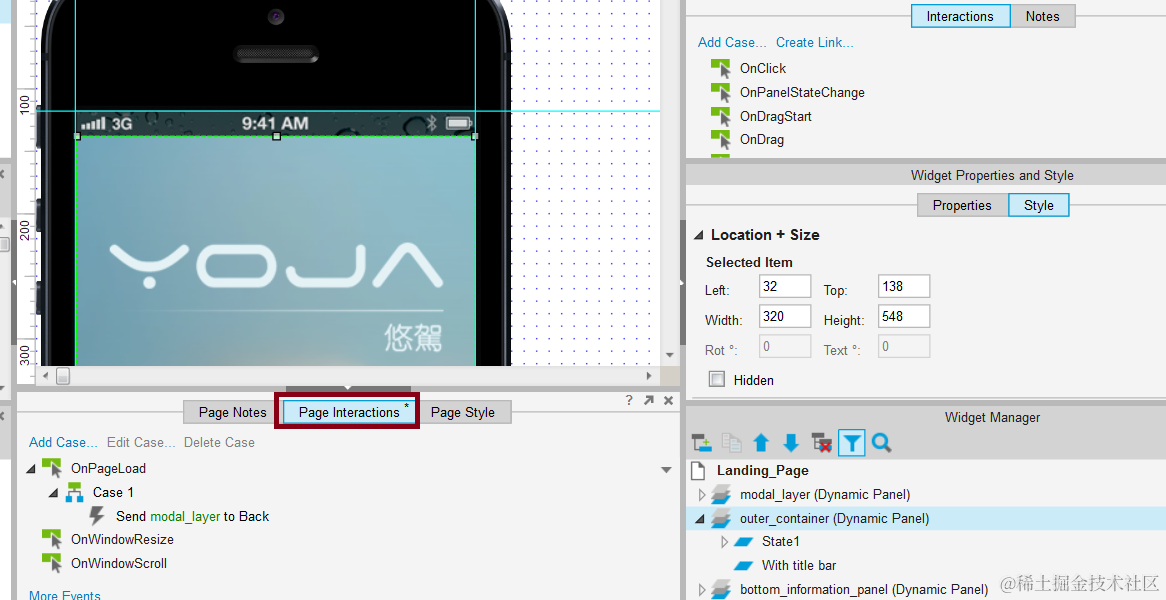Click the OnPanelStateChange event icon
This screenshot has height=600, width=1166.
pos(721,92)
